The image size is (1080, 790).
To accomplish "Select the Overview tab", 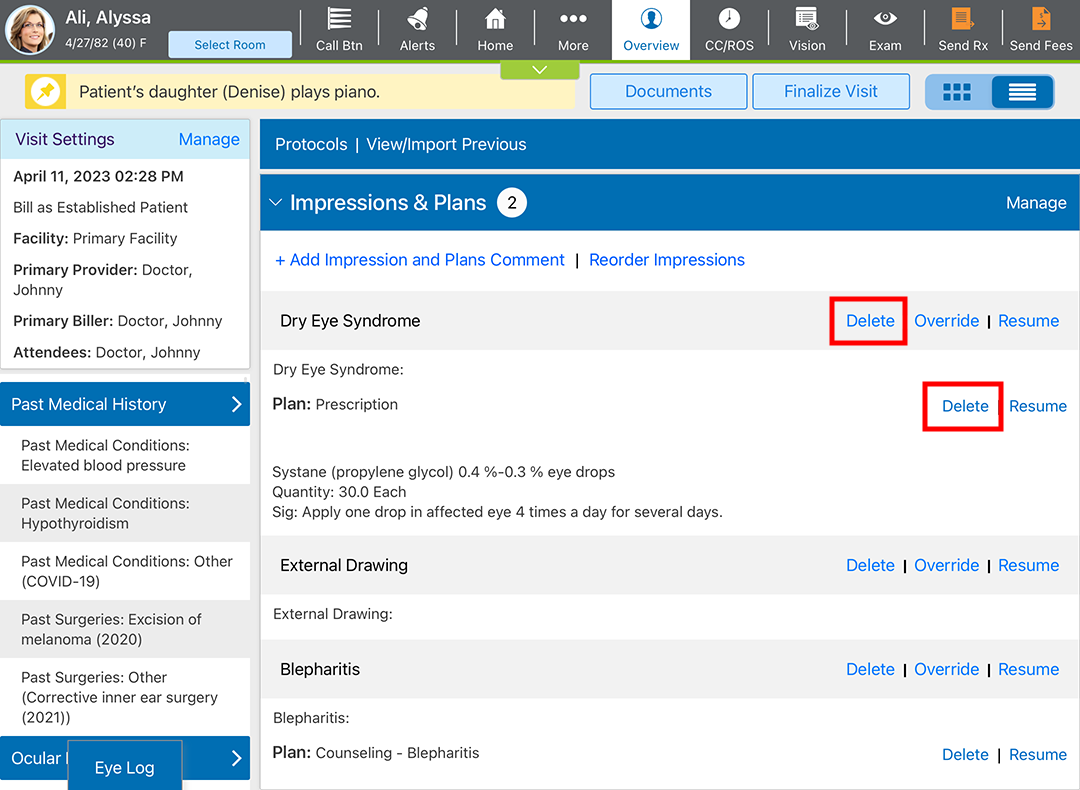I will 651,29.
